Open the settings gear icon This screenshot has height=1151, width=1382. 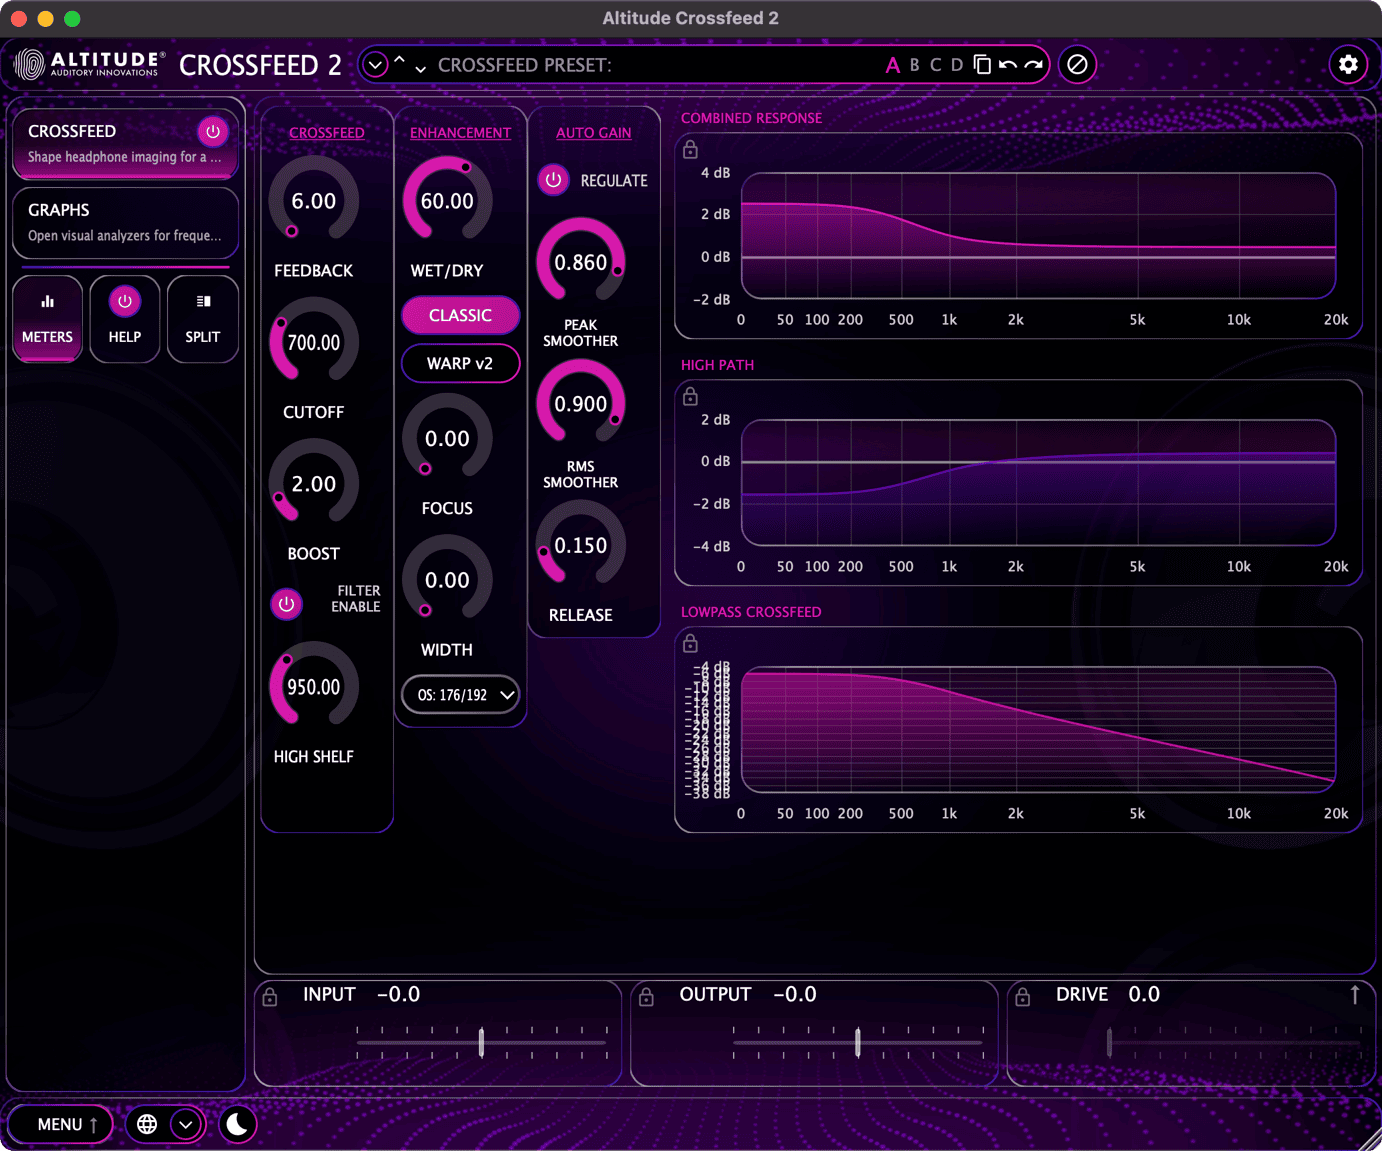click(1348, 65)
